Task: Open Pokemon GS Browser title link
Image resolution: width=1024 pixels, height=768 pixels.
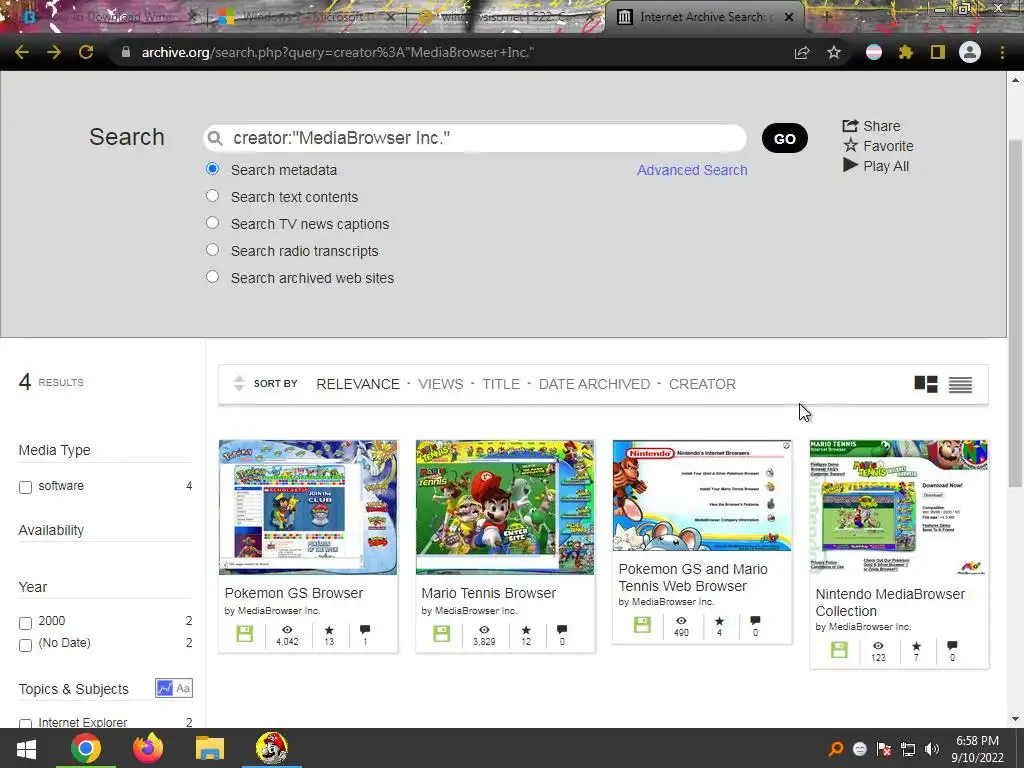Action: [x=294, y=593]
